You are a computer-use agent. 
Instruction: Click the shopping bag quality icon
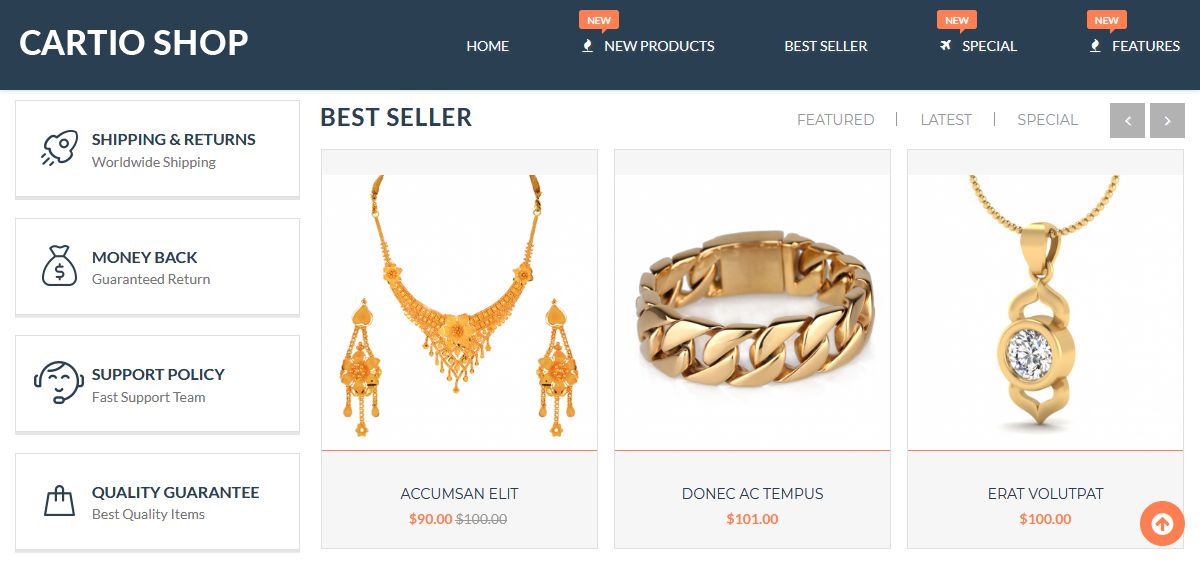pyautogui.click(x=59, y=501)
